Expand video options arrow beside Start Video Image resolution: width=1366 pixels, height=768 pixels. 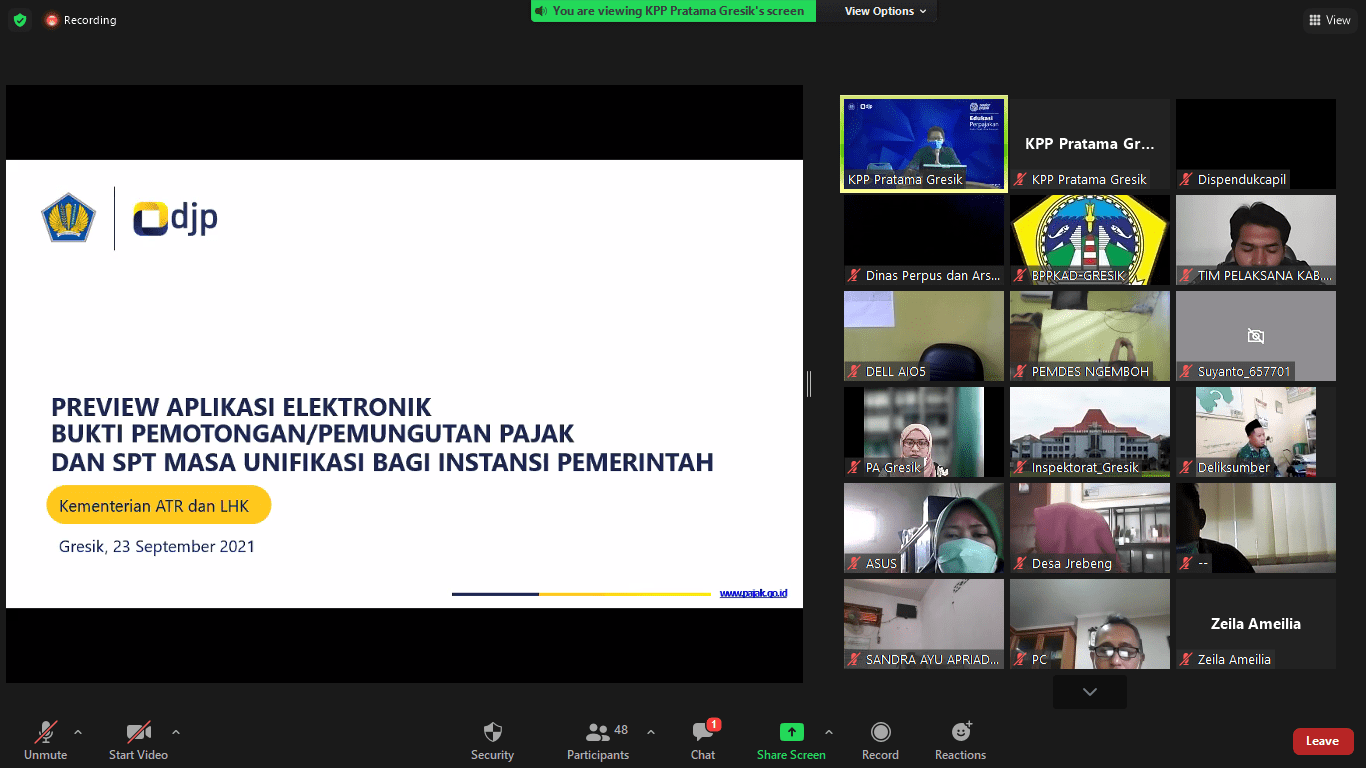click(x=176, y=731)
